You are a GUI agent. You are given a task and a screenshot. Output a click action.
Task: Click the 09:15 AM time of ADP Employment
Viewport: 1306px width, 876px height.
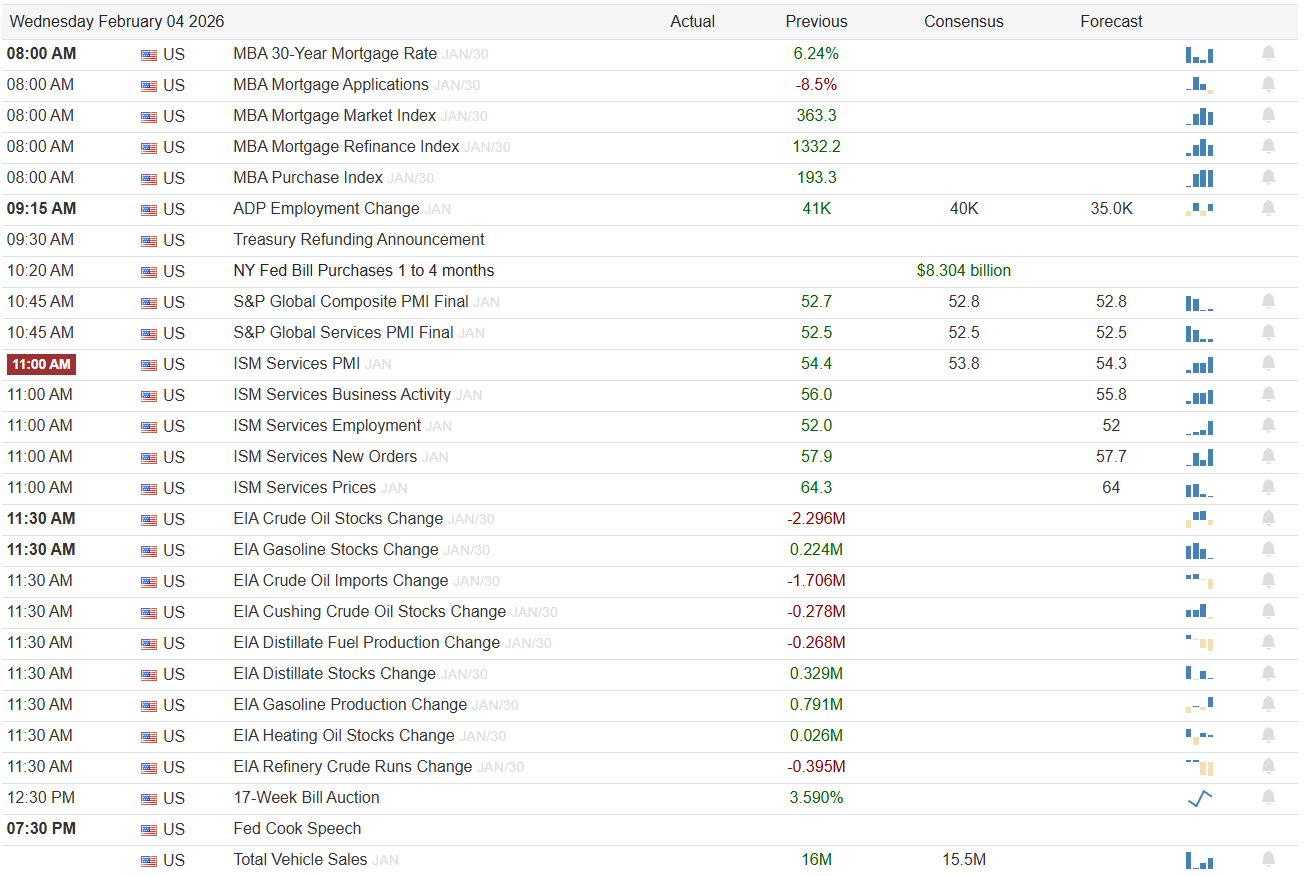point(41,208)
